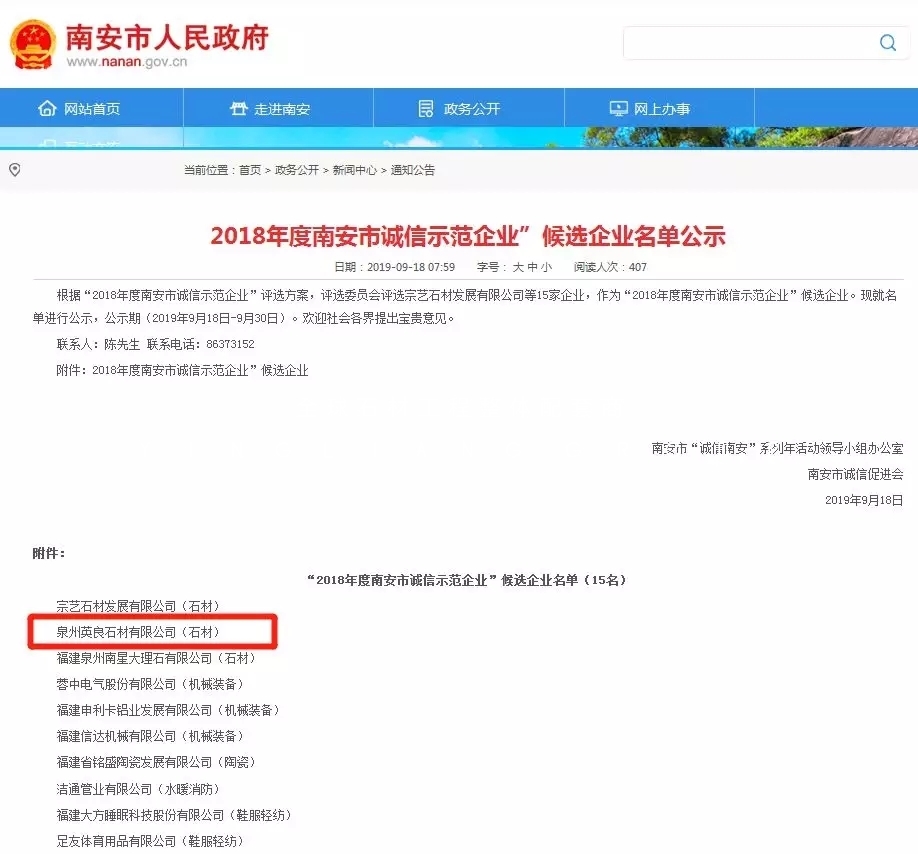The image size is (918, 854).
Task: Set font size to 中
Action: click(532, 267)
